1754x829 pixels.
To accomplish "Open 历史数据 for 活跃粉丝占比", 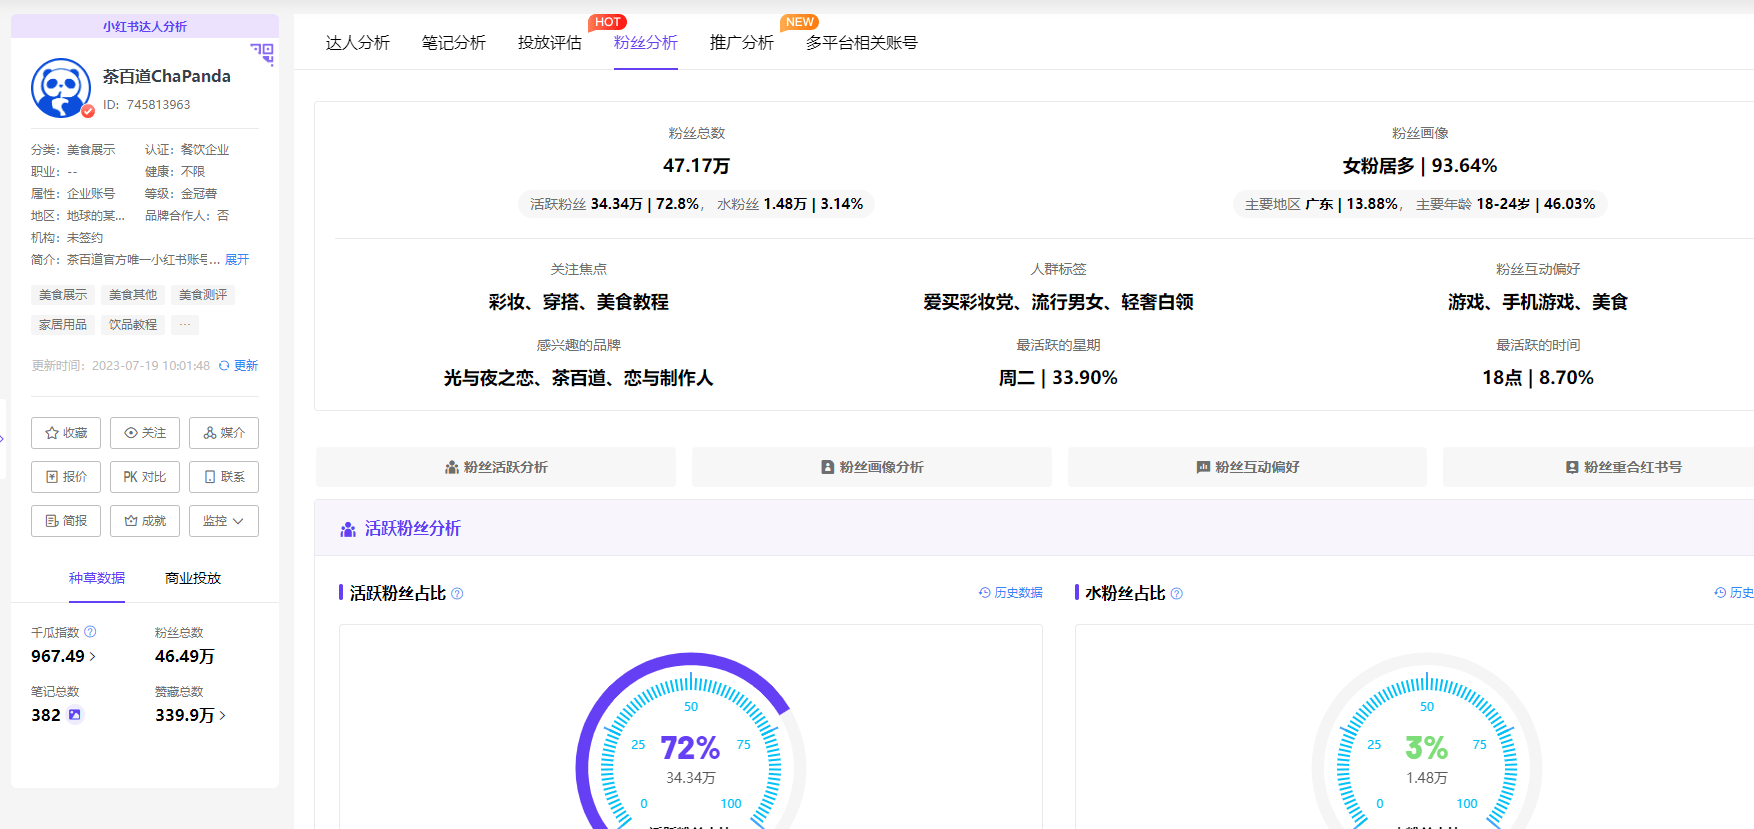I will [1011, 593].
